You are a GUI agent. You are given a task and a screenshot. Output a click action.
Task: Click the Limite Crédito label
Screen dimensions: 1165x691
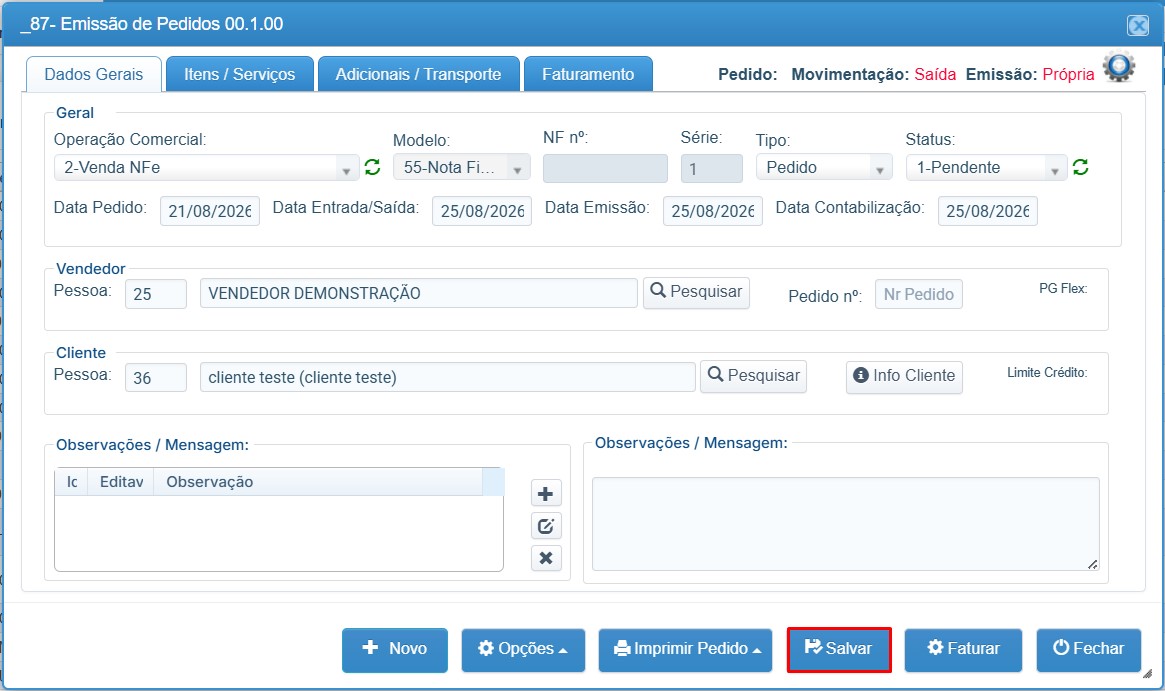1047,372
